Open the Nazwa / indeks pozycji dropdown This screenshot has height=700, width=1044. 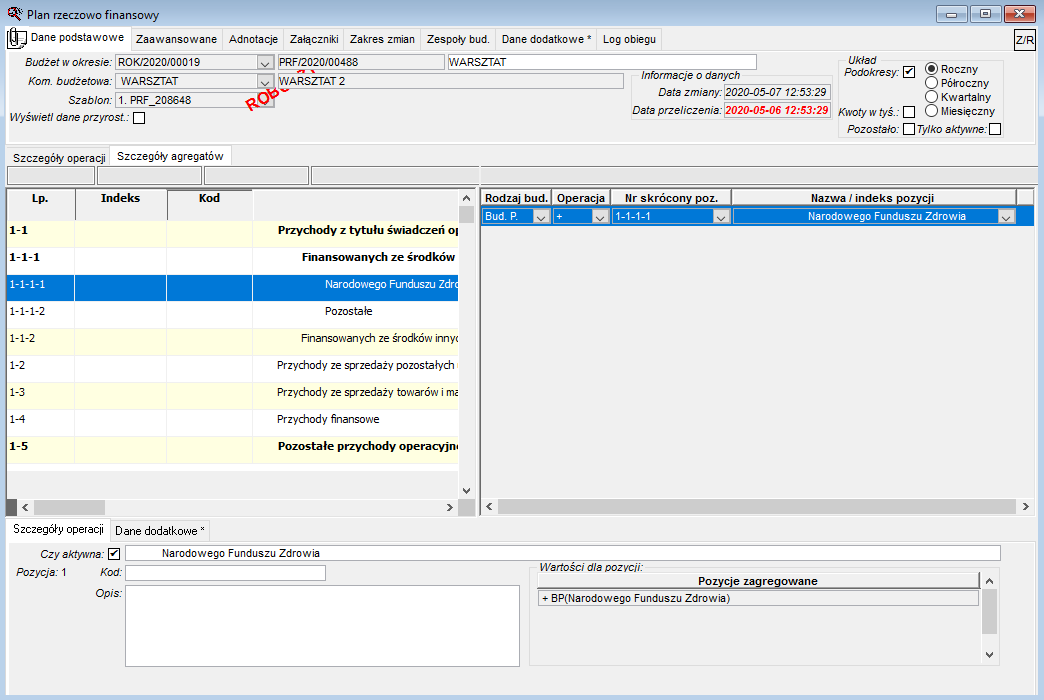click(x=1006, y=216)
